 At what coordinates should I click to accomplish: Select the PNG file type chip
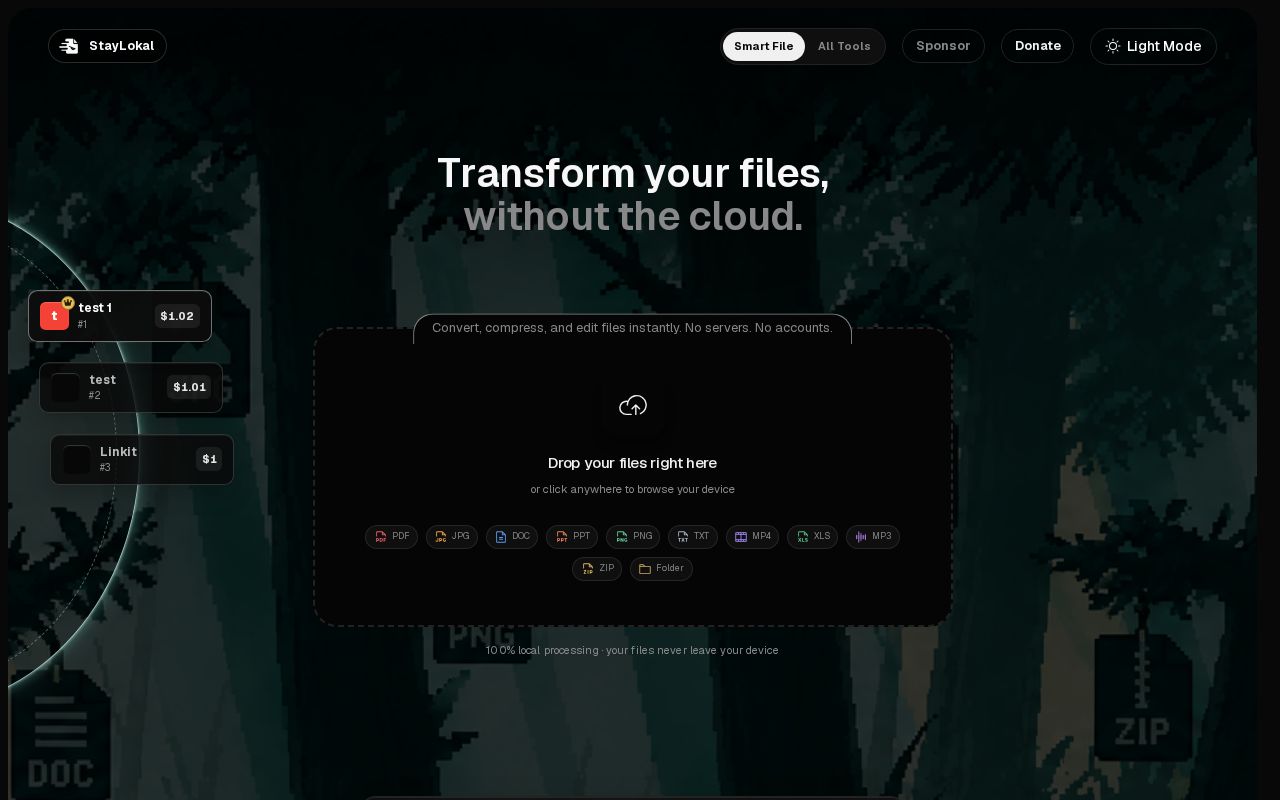[x=633, y=537]
